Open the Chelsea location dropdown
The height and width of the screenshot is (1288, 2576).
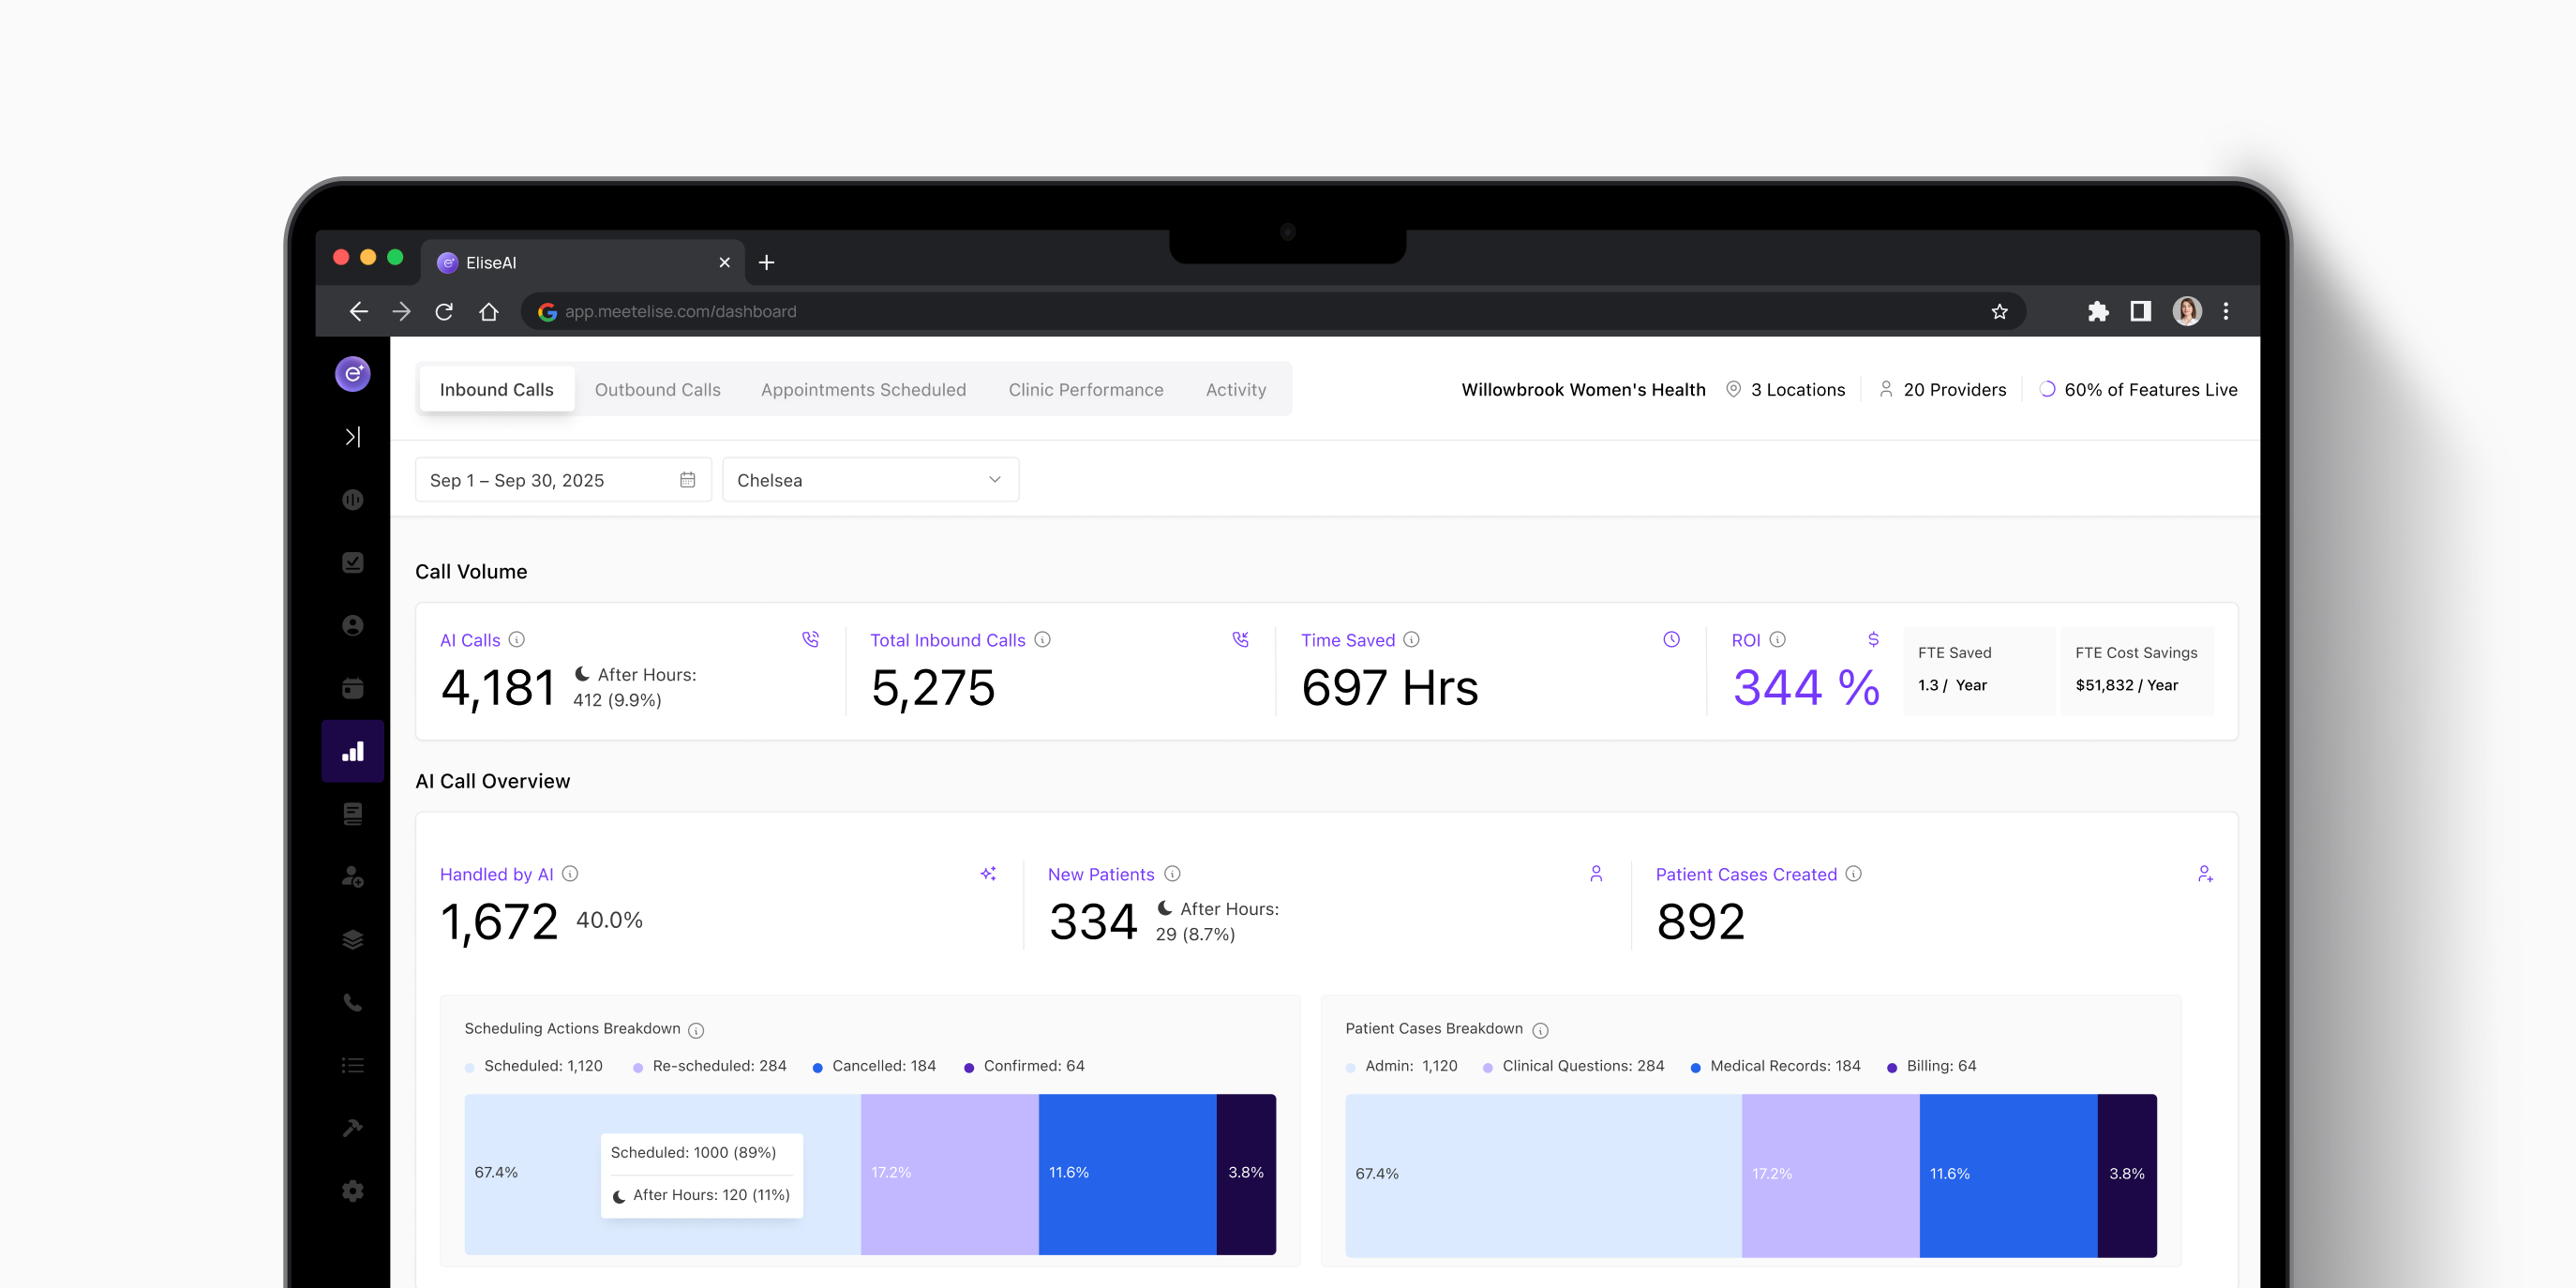pyautogui.click(x=869, y=480)
